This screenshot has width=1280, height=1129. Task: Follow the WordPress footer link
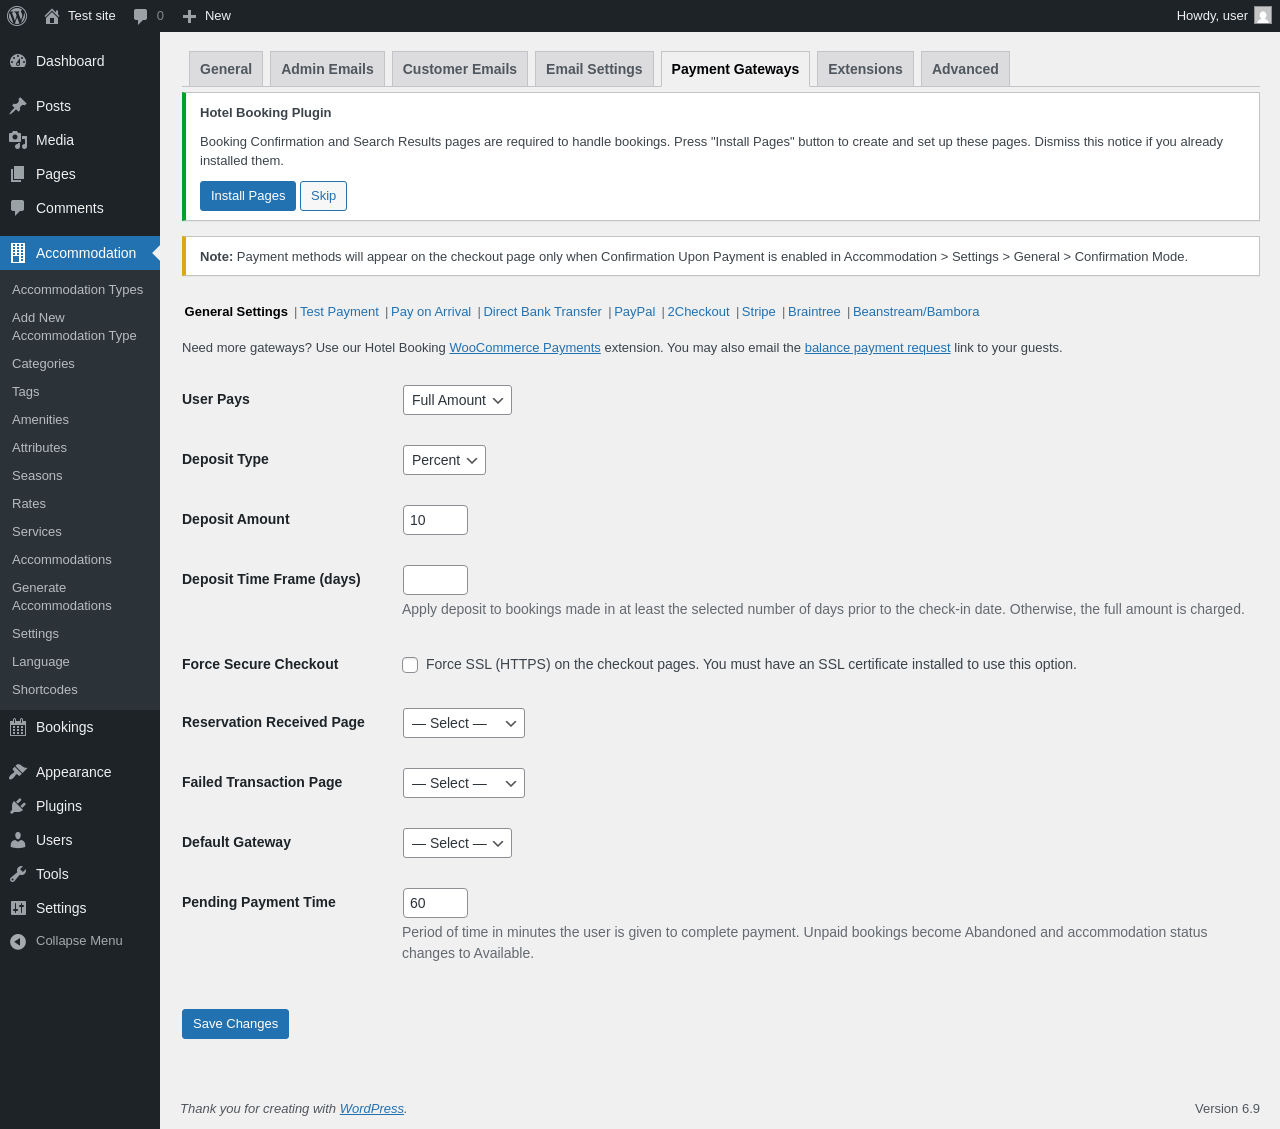[372, 1109]
